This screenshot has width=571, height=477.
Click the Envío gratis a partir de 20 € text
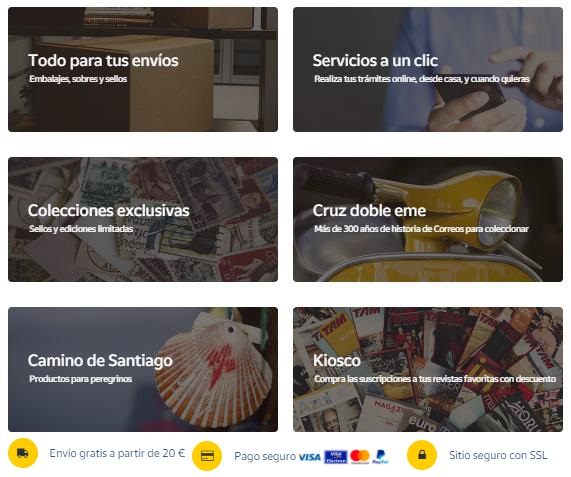(x=117, y=453)
